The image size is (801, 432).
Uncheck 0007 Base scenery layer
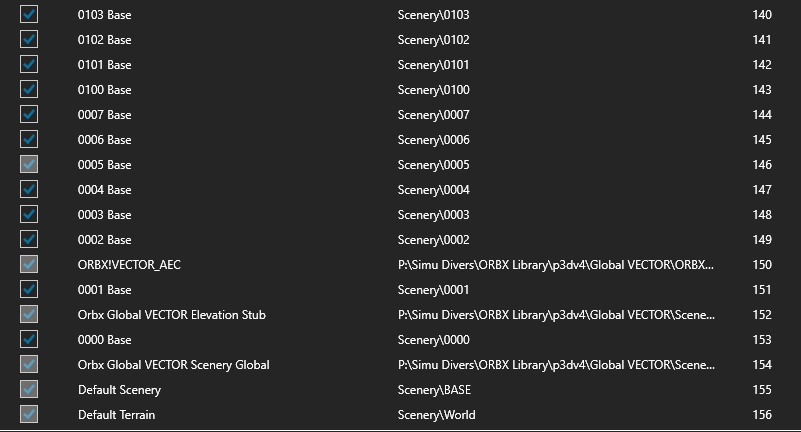29,114
